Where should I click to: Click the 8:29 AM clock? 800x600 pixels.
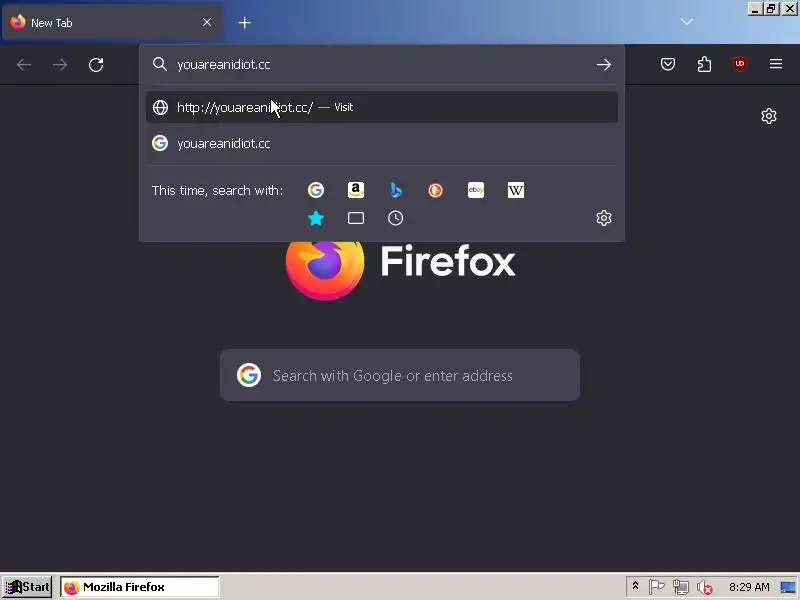[749, 587]
